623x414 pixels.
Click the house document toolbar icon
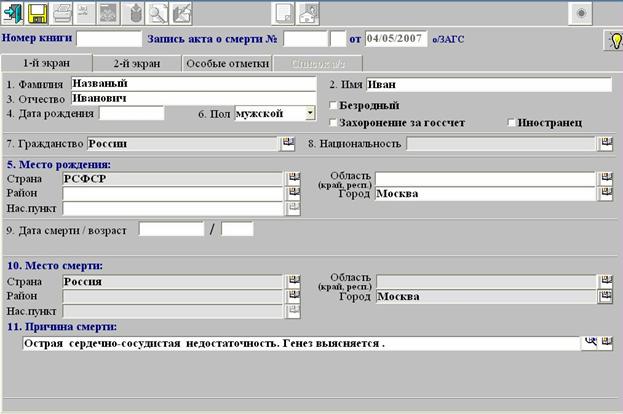tap(308, 14)
